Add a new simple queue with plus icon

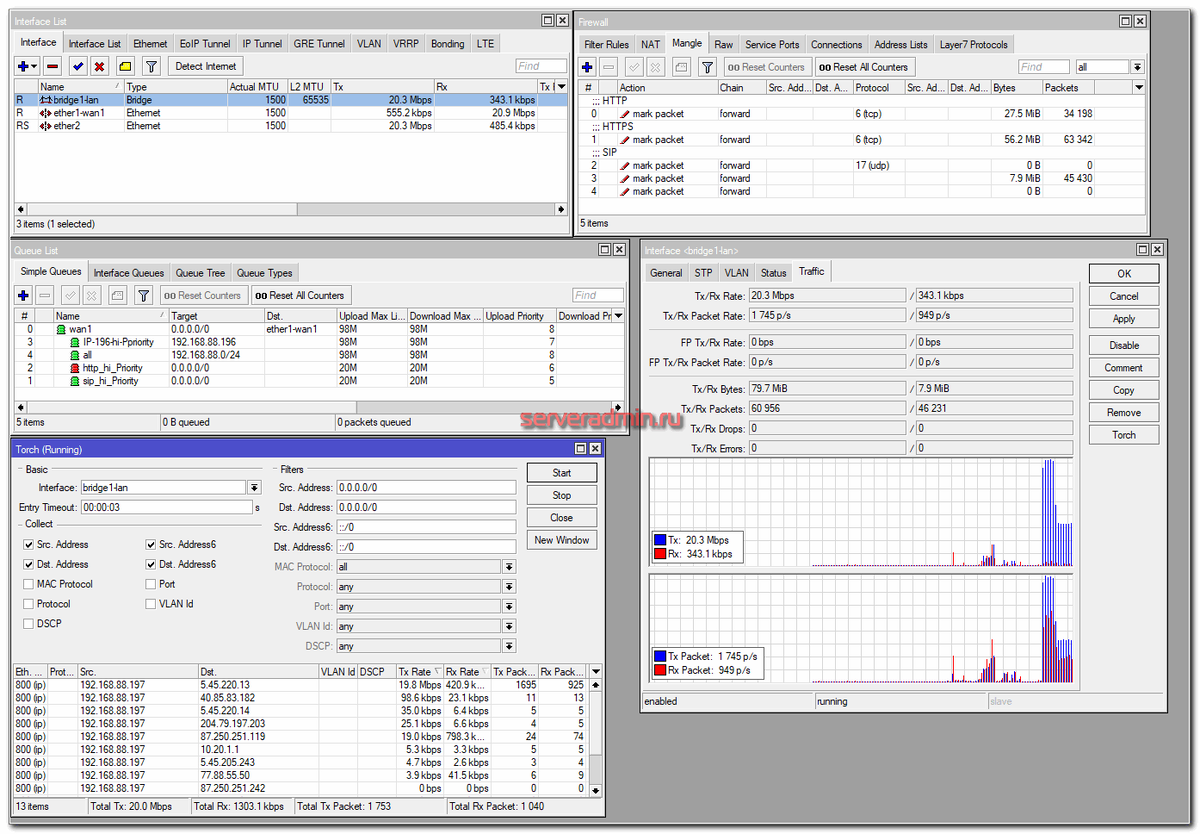click(x=23, y=295)
